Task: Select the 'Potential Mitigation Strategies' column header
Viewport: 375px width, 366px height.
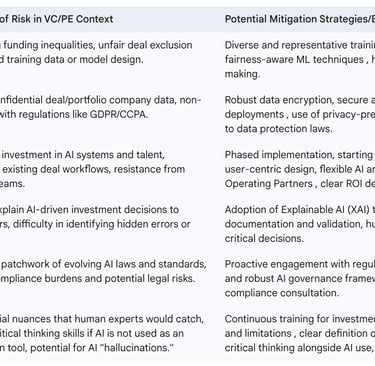Action: 300,19
